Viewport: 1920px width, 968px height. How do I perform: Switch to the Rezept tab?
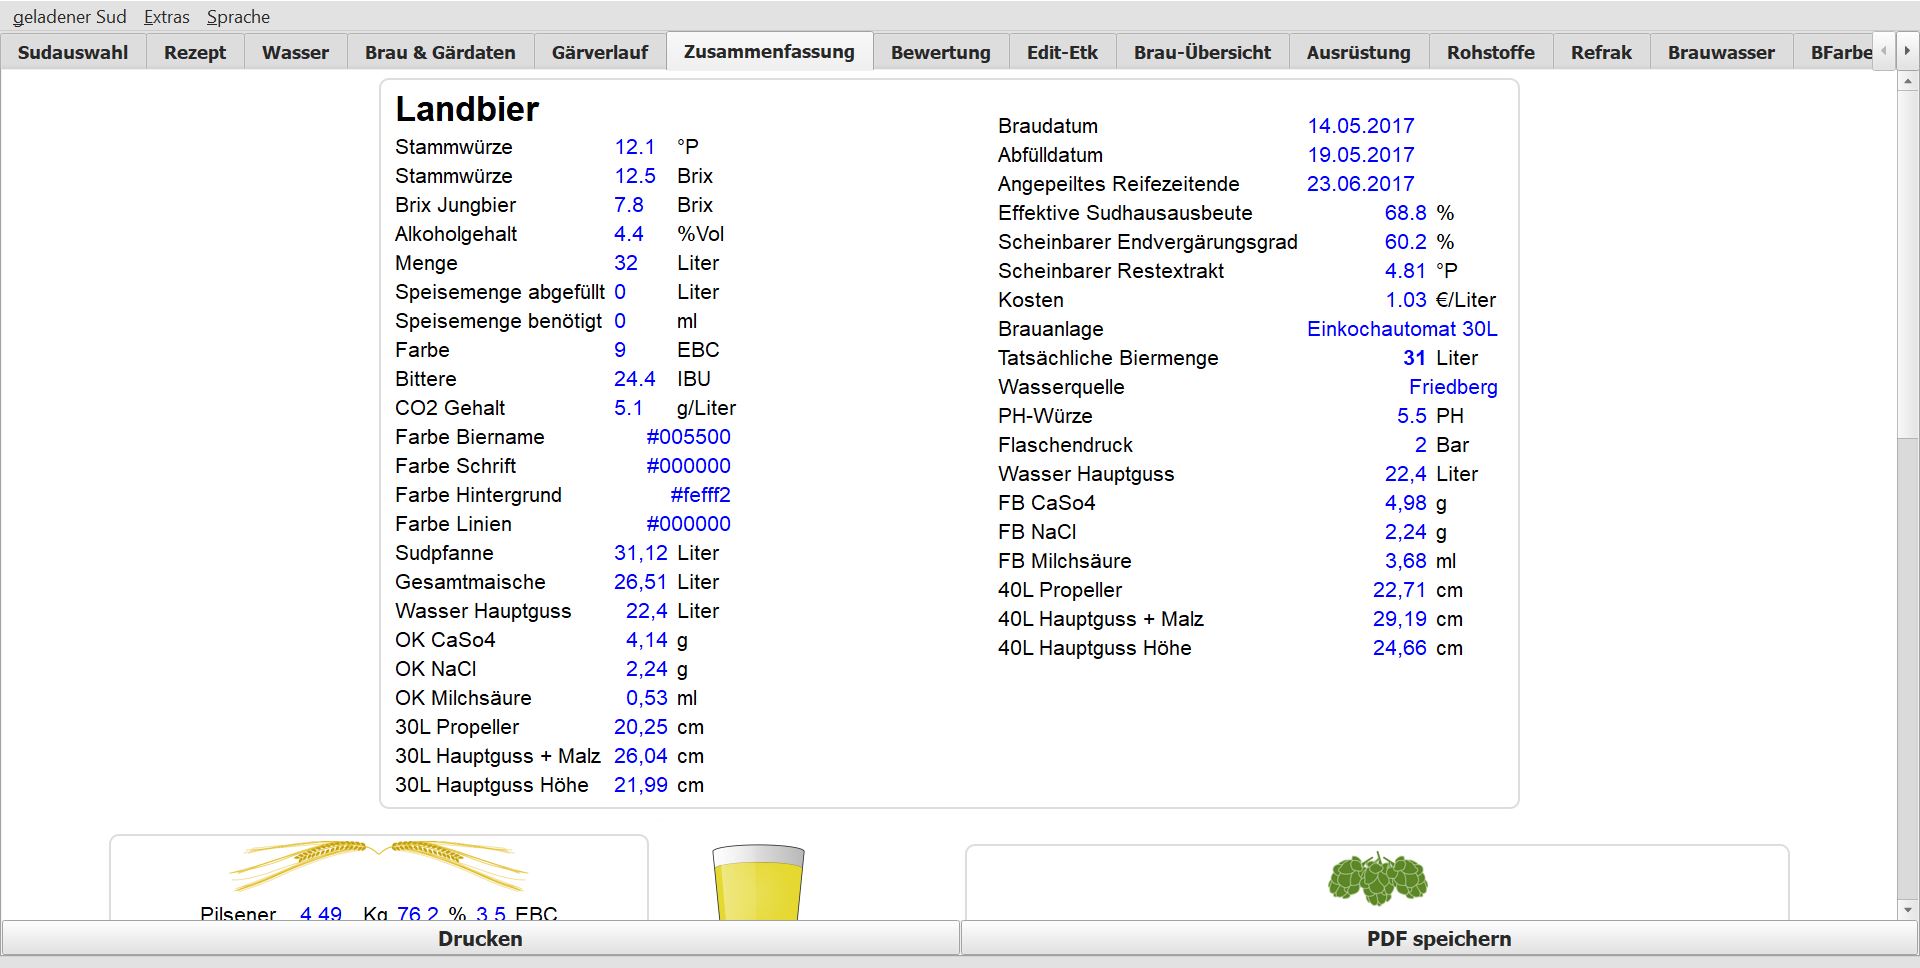click(x=195, y=52)
